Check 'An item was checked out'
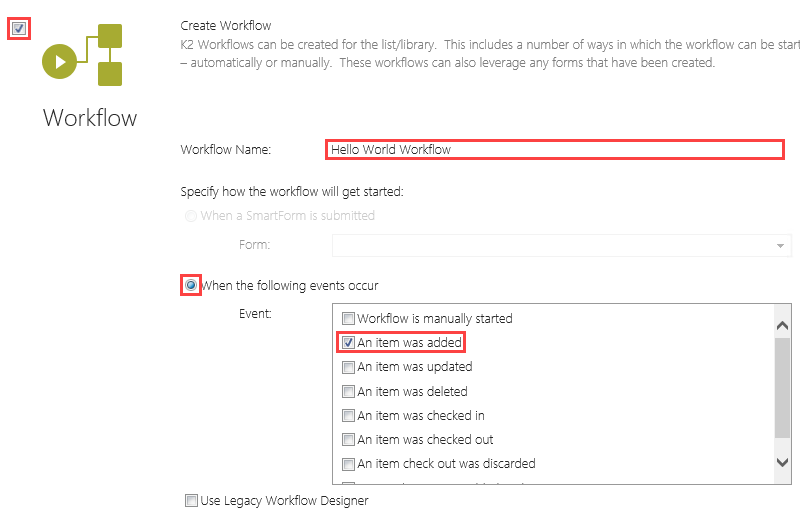The width and height of the screenshot is (800, 512). pyautogui.click(x=349, y=440)
